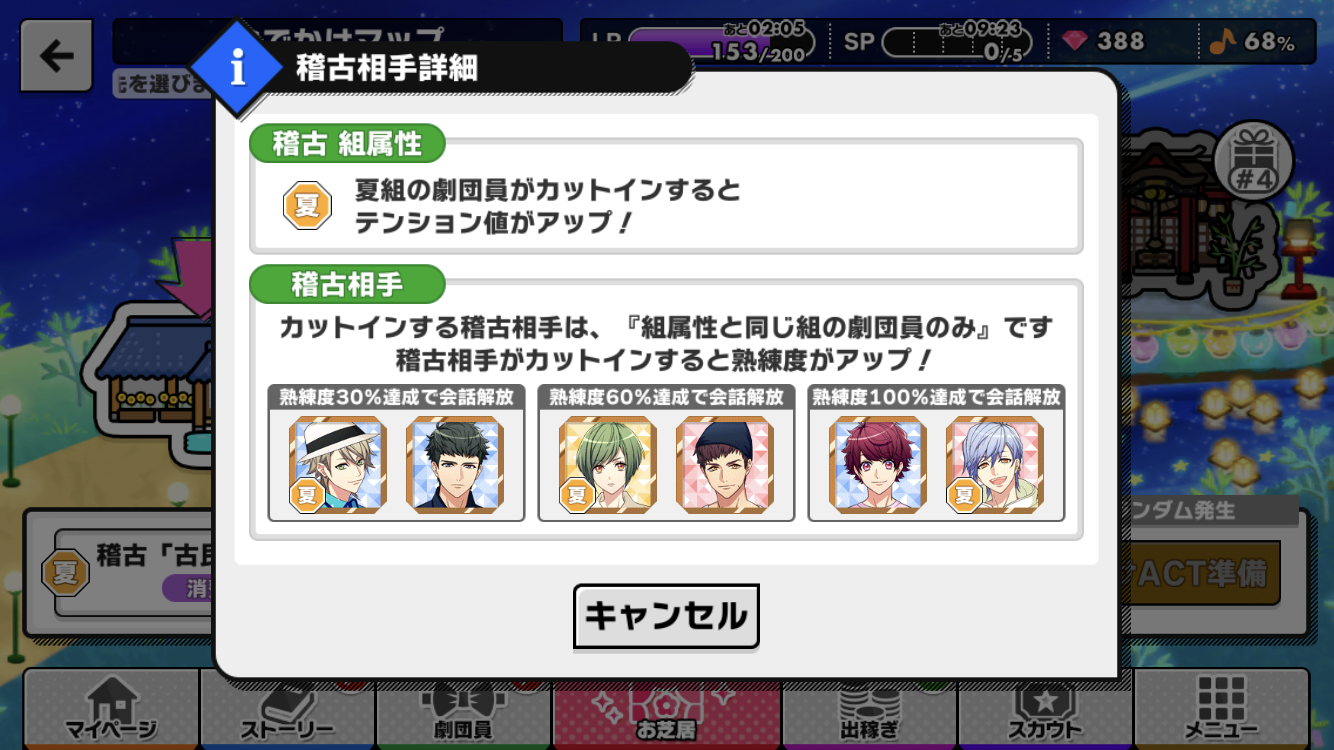Tap the back arrow button
The height and width of the screenshot is (750, 1334).
[x=56, y=56]
